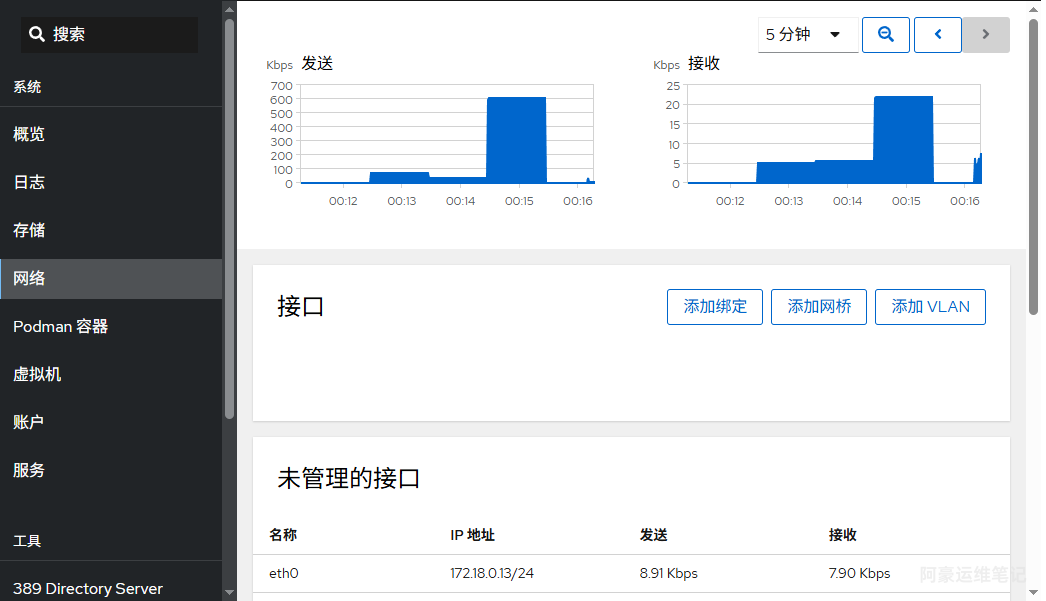Screen dimensions: 1046x601
Task: Click the 7.90 Kbps receiving value
Action: tap(859, 573)
